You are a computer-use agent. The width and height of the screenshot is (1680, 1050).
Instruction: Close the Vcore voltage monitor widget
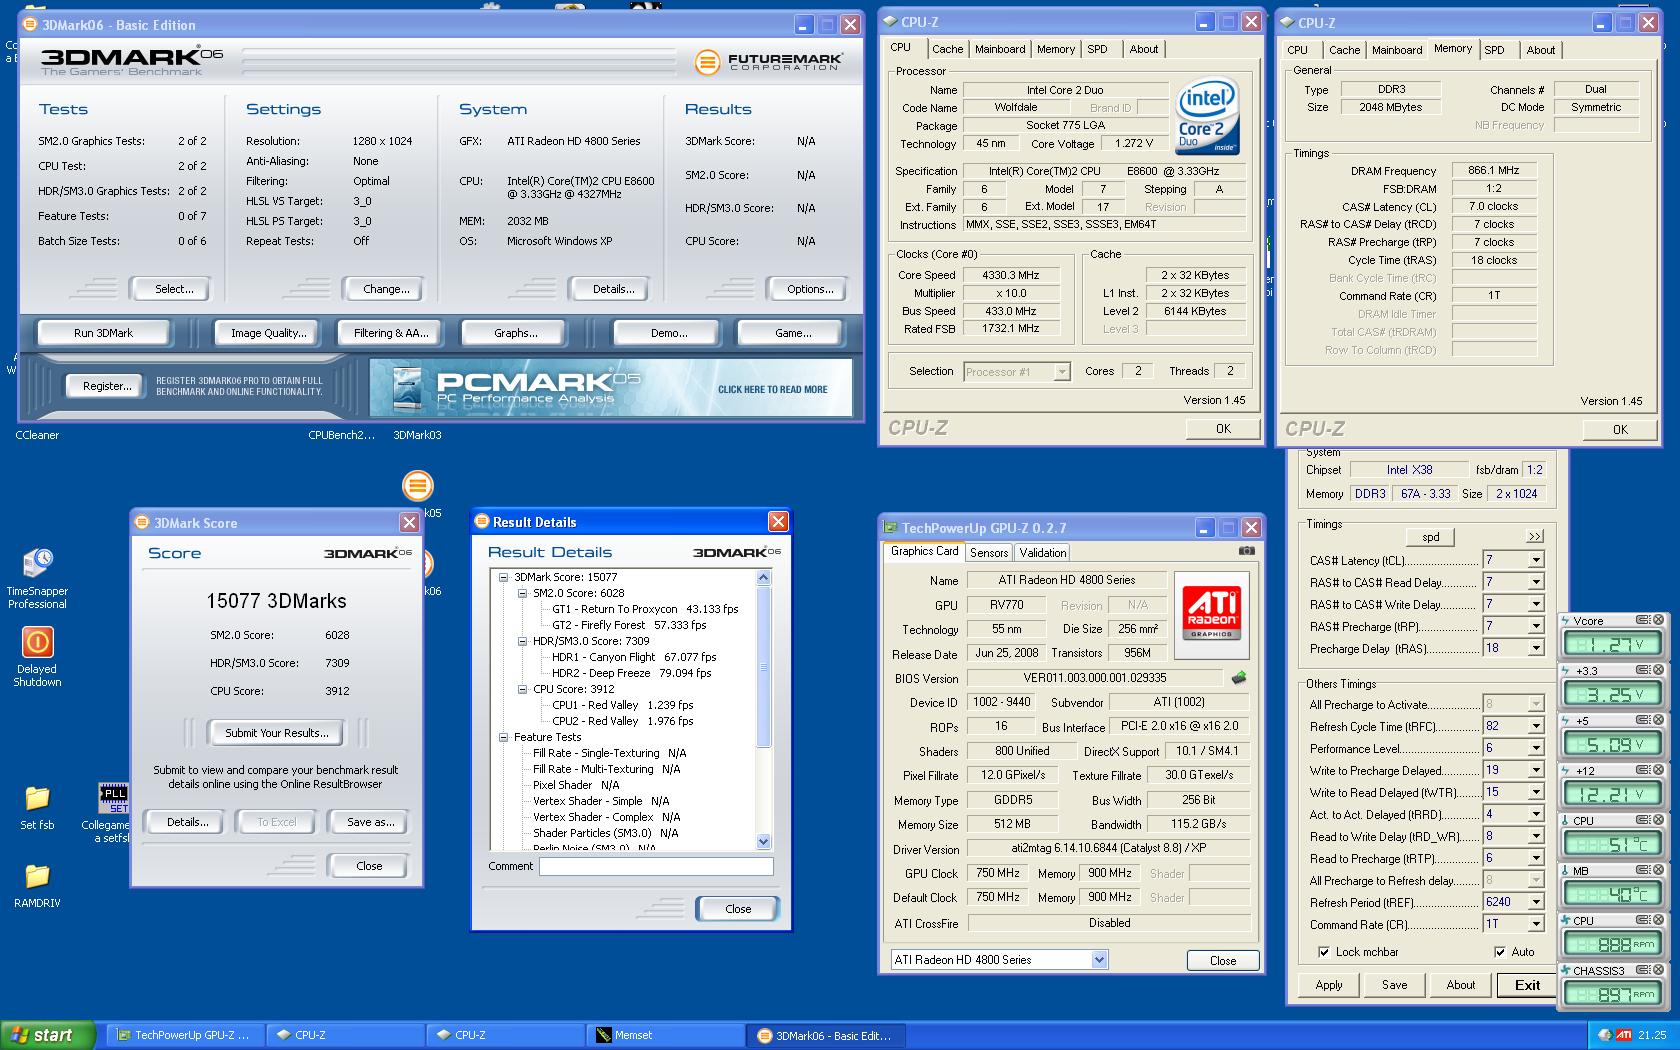tap(1659, 621)
